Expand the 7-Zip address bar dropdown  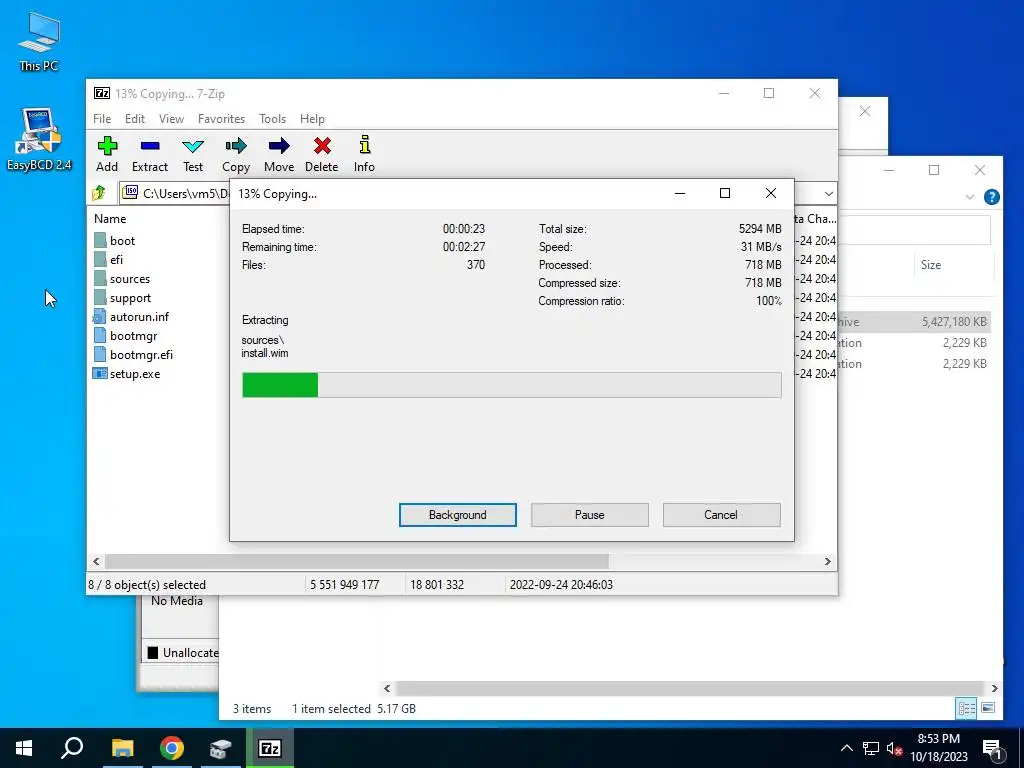[x=828, y=193]
